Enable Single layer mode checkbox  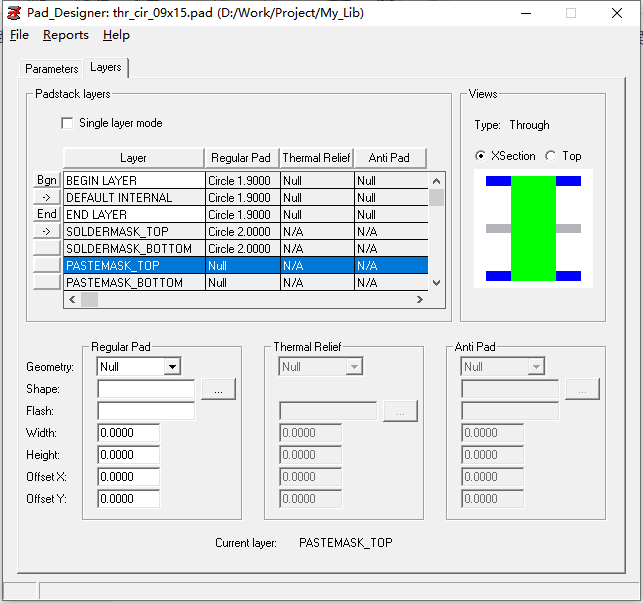tap(67, 123)
